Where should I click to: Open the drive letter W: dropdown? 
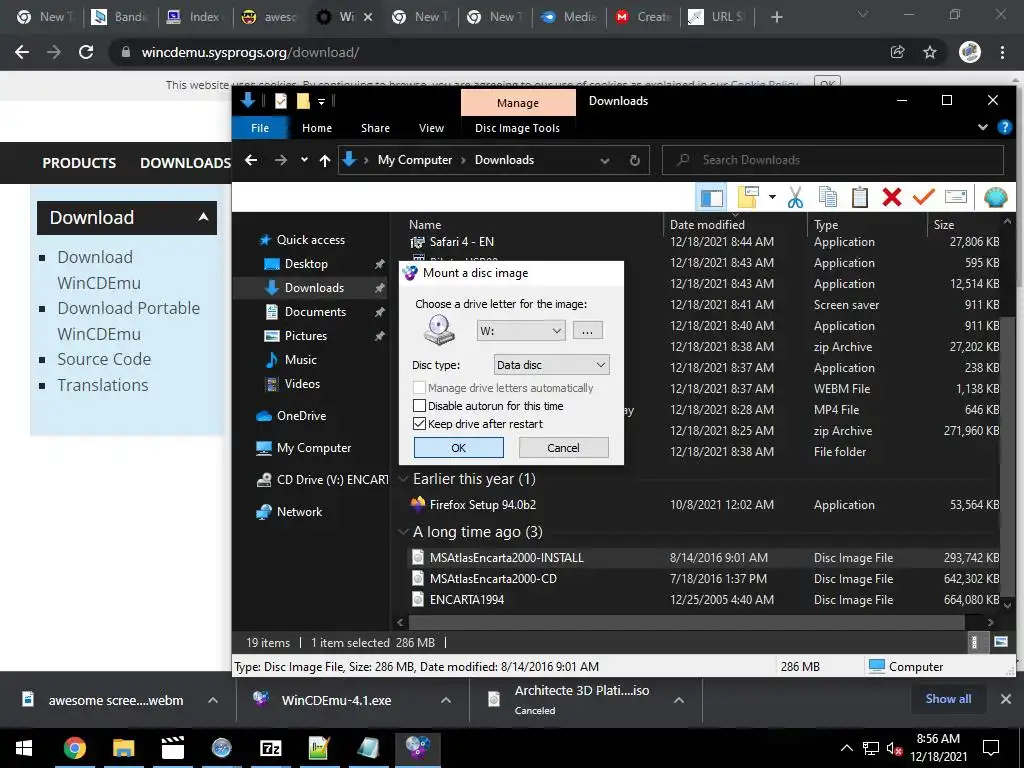coord(520,330)
